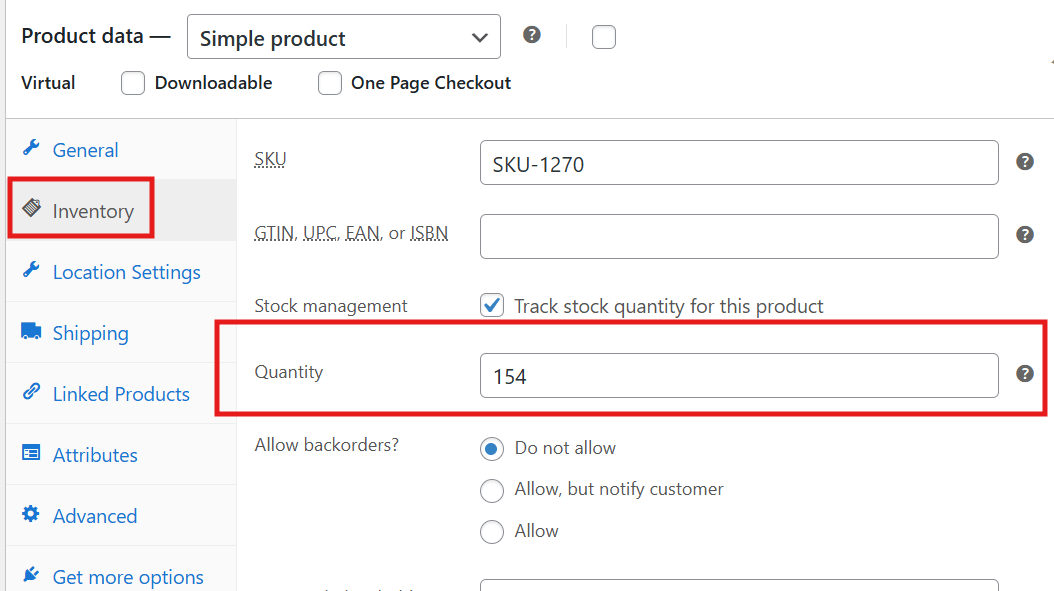Screen dimensions: 1054x591
Task: Open the Quantity help tooltip icon
Action: [x=1025, y=373]
